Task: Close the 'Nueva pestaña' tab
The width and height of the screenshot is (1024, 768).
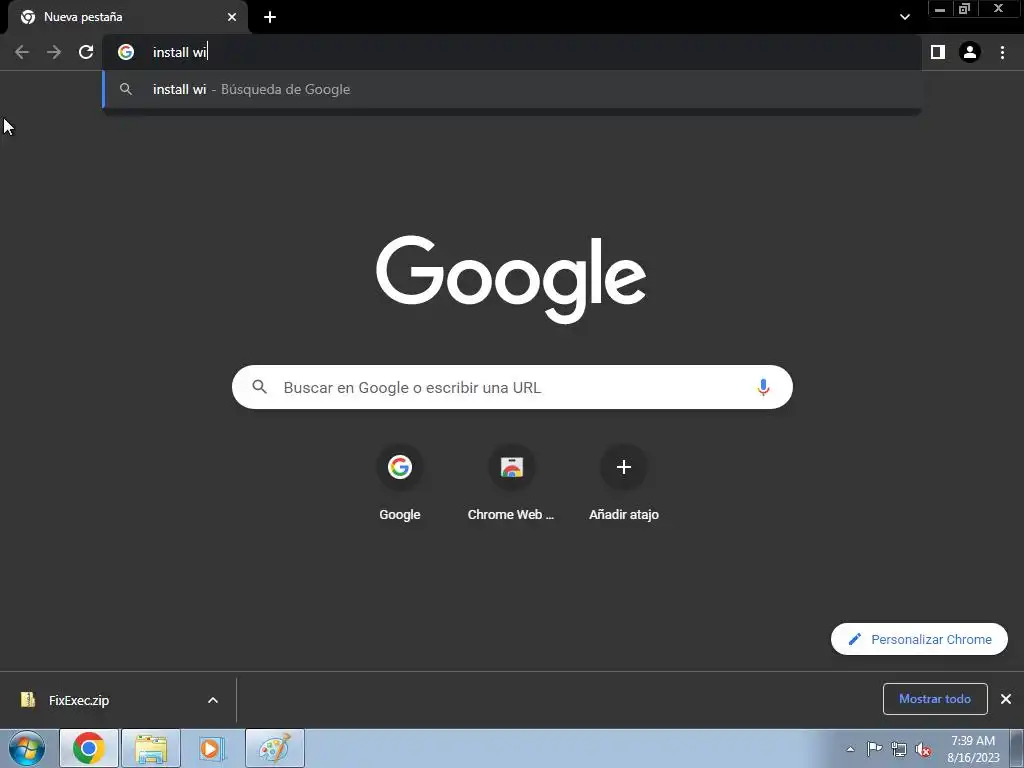Action: point(232,17)
